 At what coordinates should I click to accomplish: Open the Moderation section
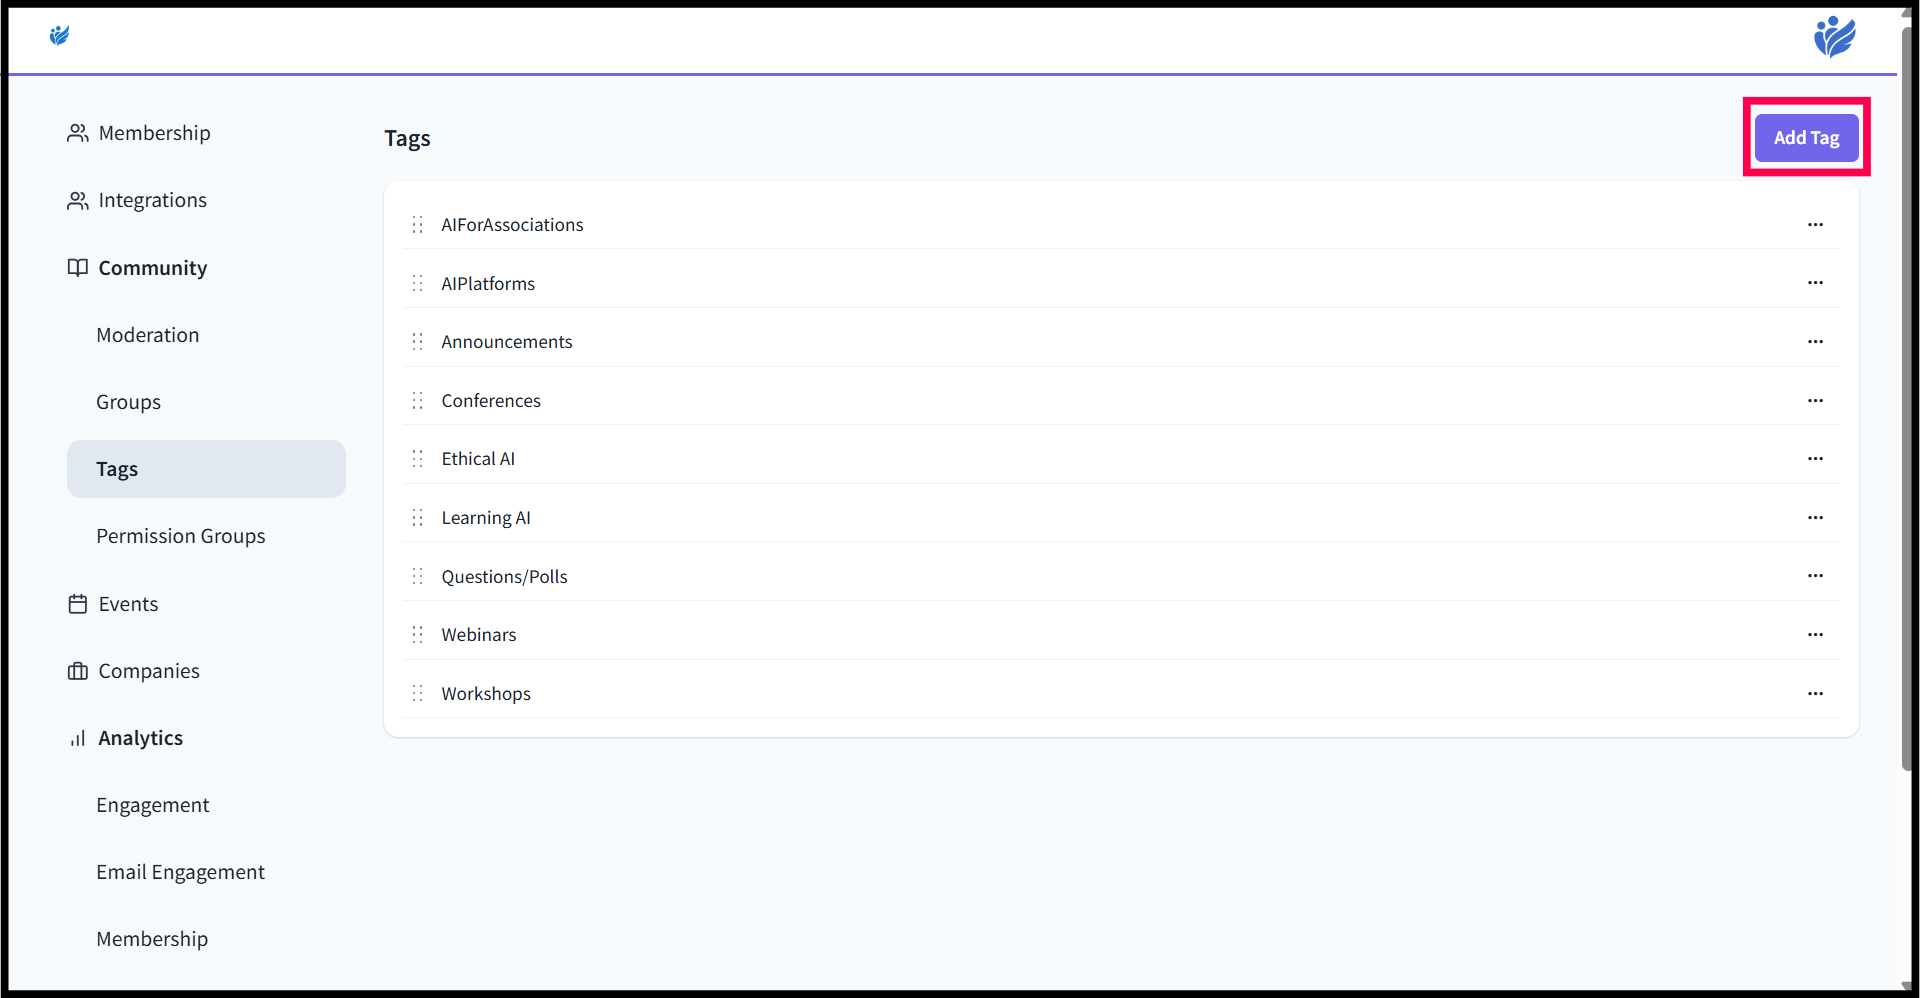(148, 335)
